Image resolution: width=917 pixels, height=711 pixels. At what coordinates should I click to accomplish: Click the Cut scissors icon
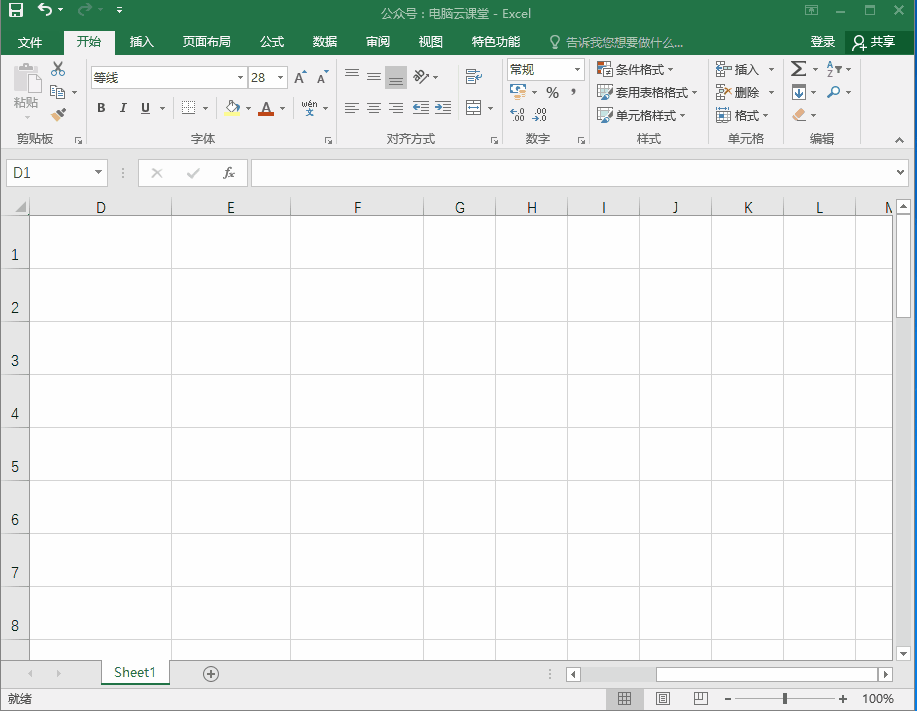coord(57,69)
